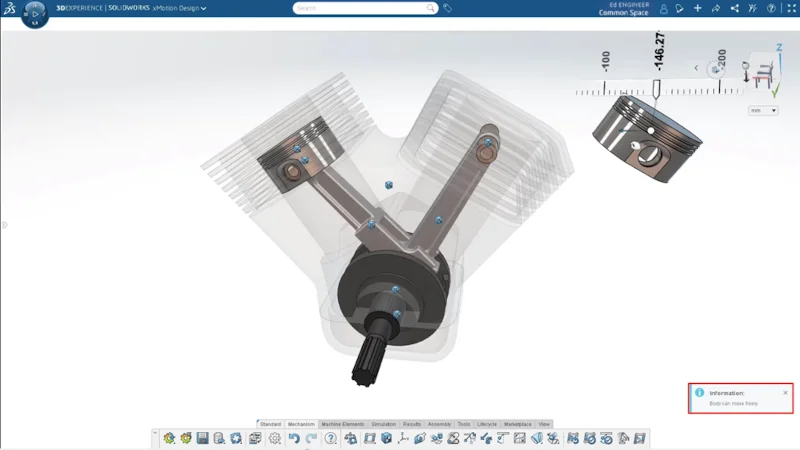The height and width of the screenshot is (450, 800).
Task: Switch to the Mechanism tab
Action: tap(301, 424)
